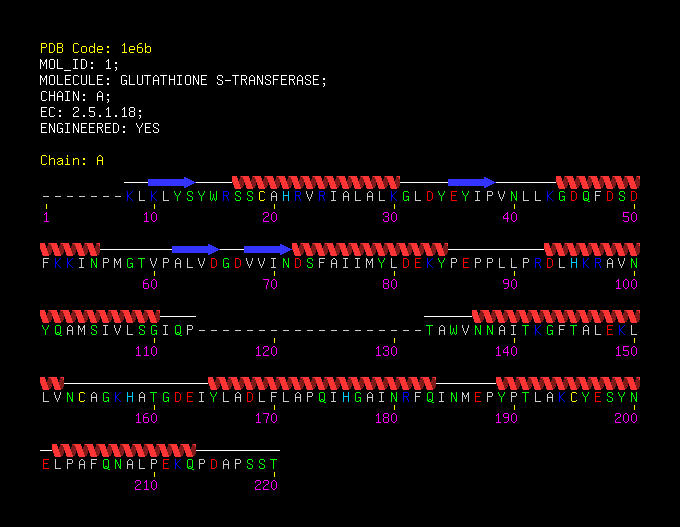Click residue number 50 label
Viewport: 680px width, 527px height.
pyautogui.click(x=630, y=217)
